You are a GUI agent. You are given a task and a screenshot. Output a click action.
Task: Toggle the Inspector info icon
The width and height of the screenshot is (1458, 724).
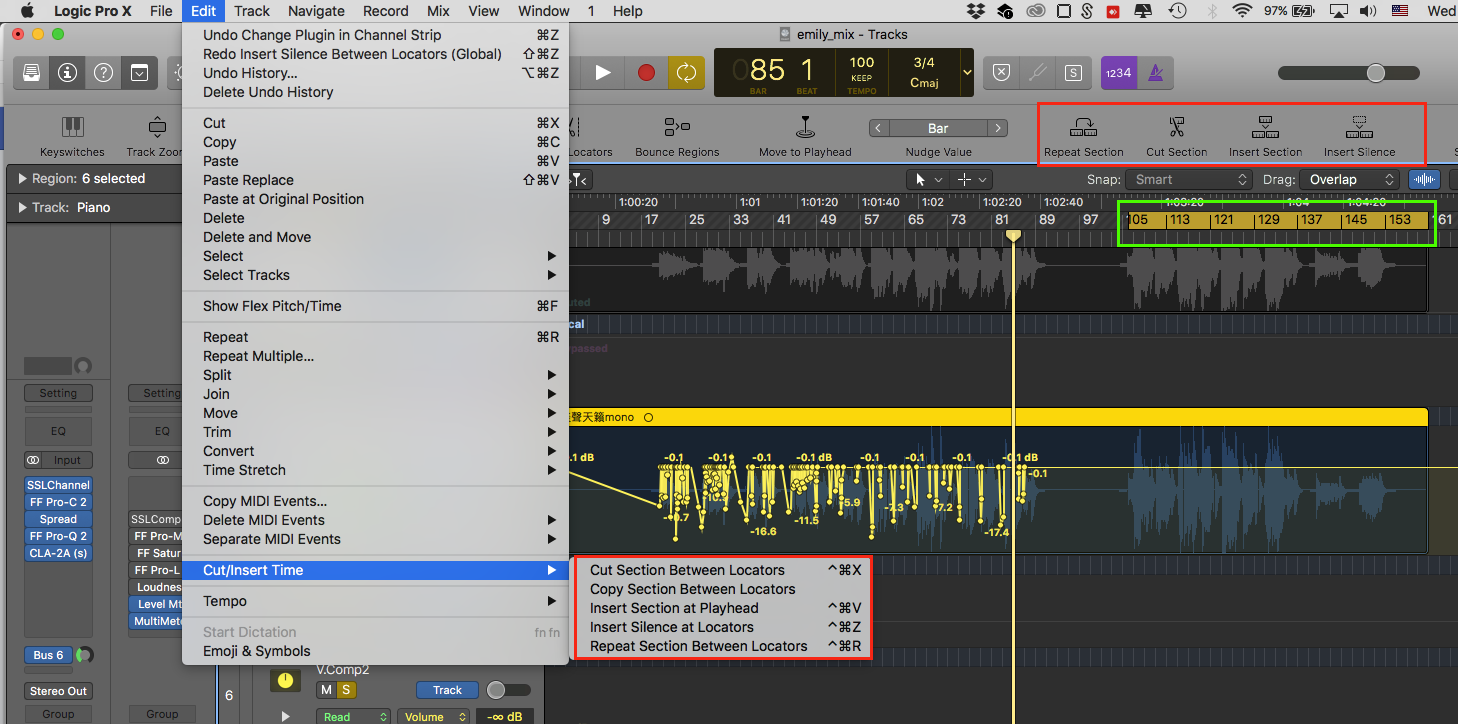coord(67,73)
